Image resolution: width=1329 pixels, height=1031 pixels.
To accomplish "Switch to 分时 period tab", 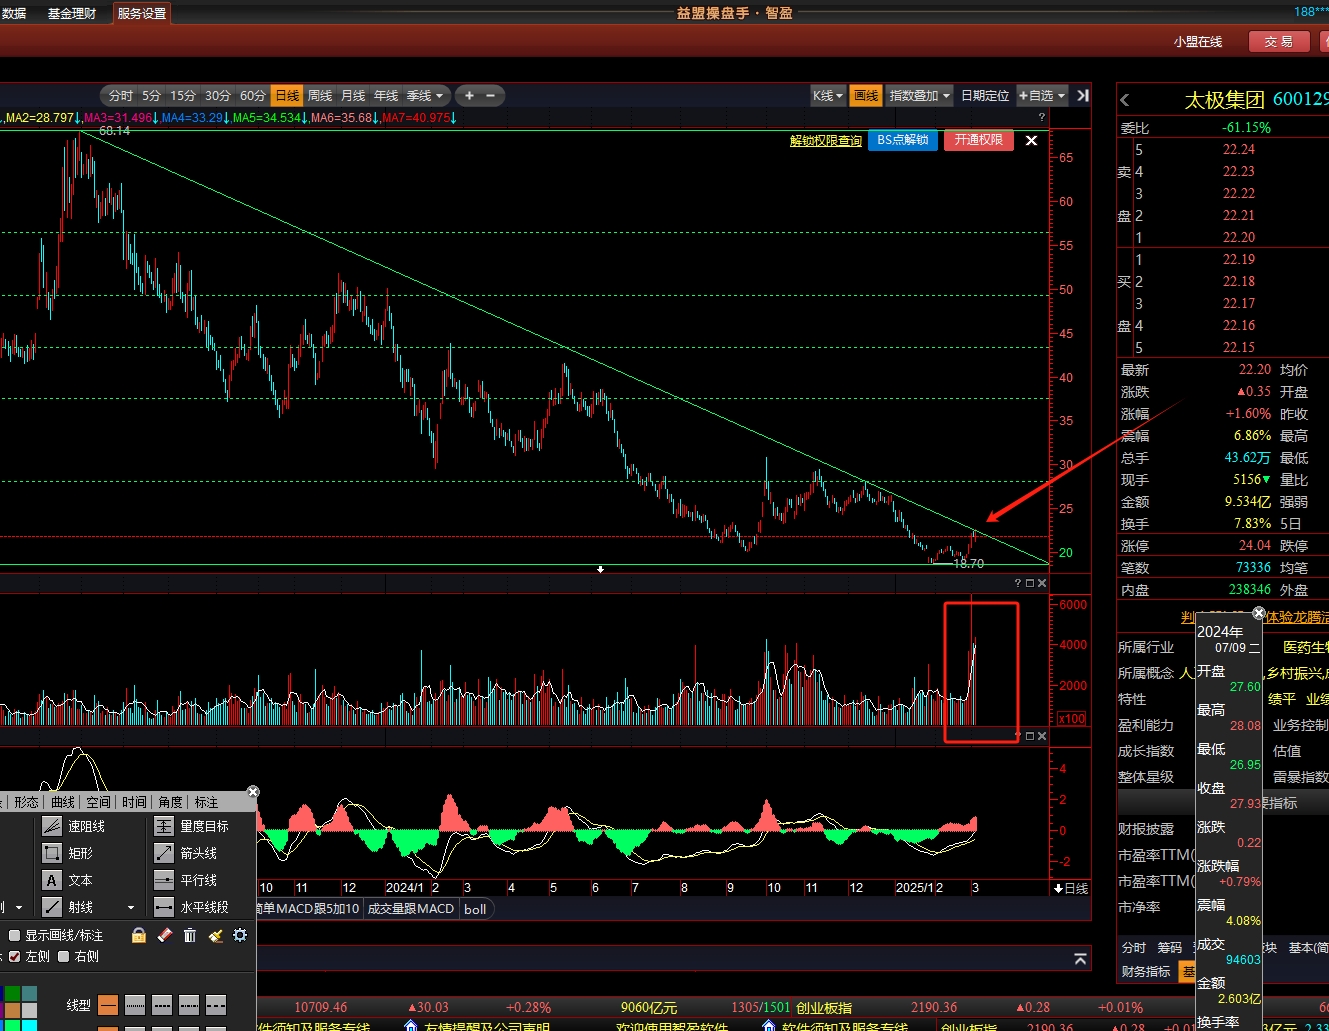I will pyautogui.click(x=121, y=96).
